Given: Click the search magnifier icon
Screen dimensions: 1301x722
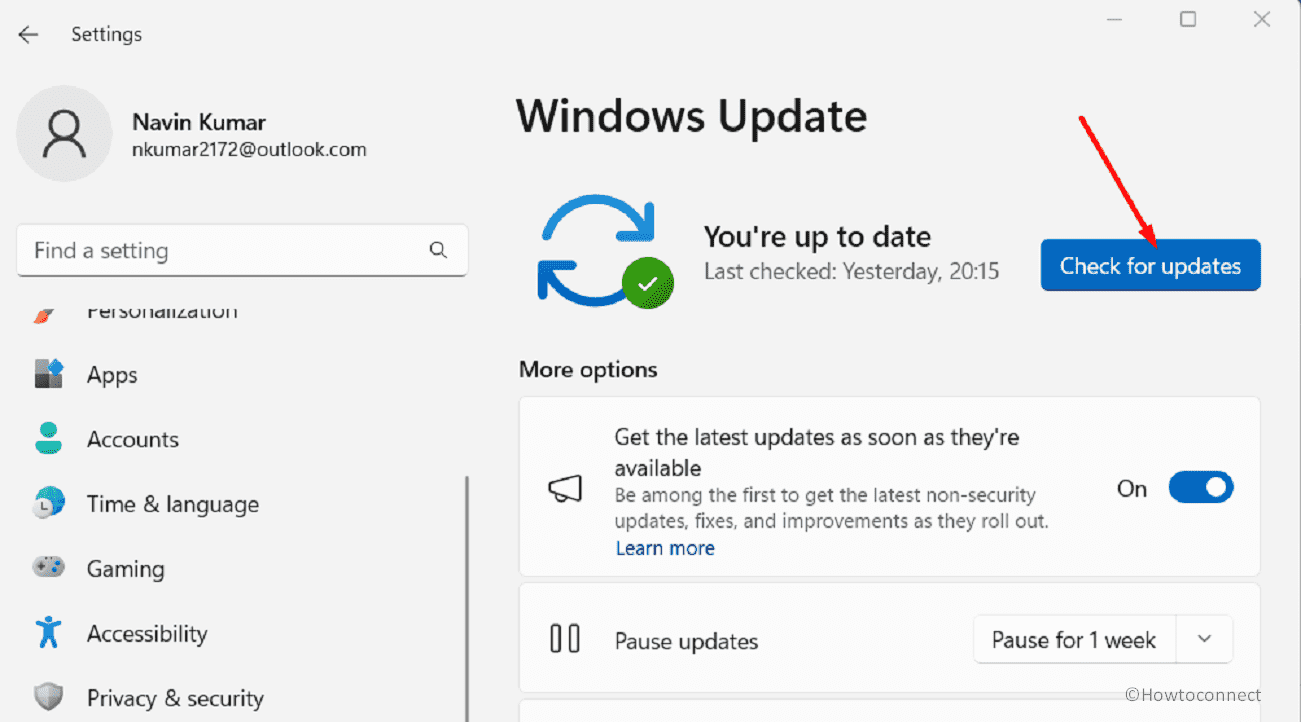Looking at the screenshot, I should point(438,250).
